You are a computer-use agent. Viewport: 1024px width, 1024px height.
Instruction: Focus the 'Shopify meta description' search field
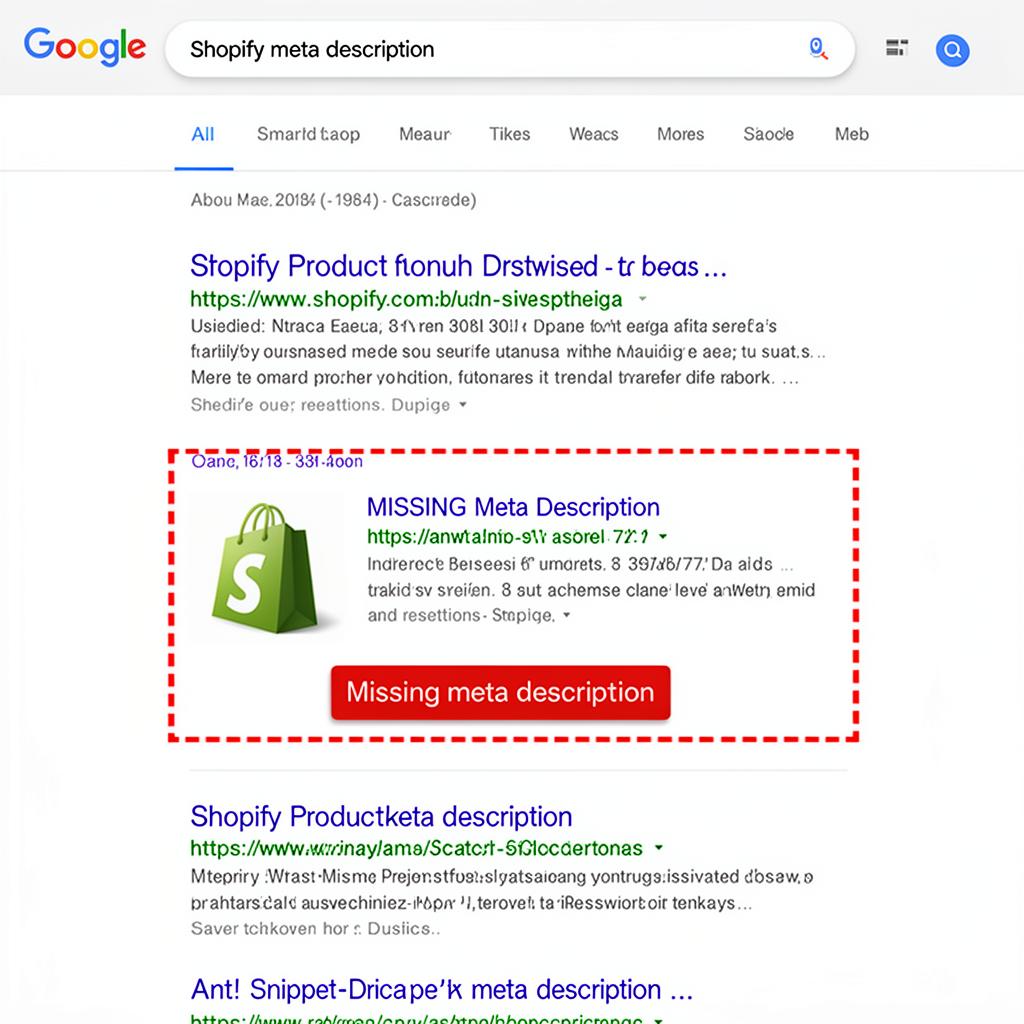[509, 49]
